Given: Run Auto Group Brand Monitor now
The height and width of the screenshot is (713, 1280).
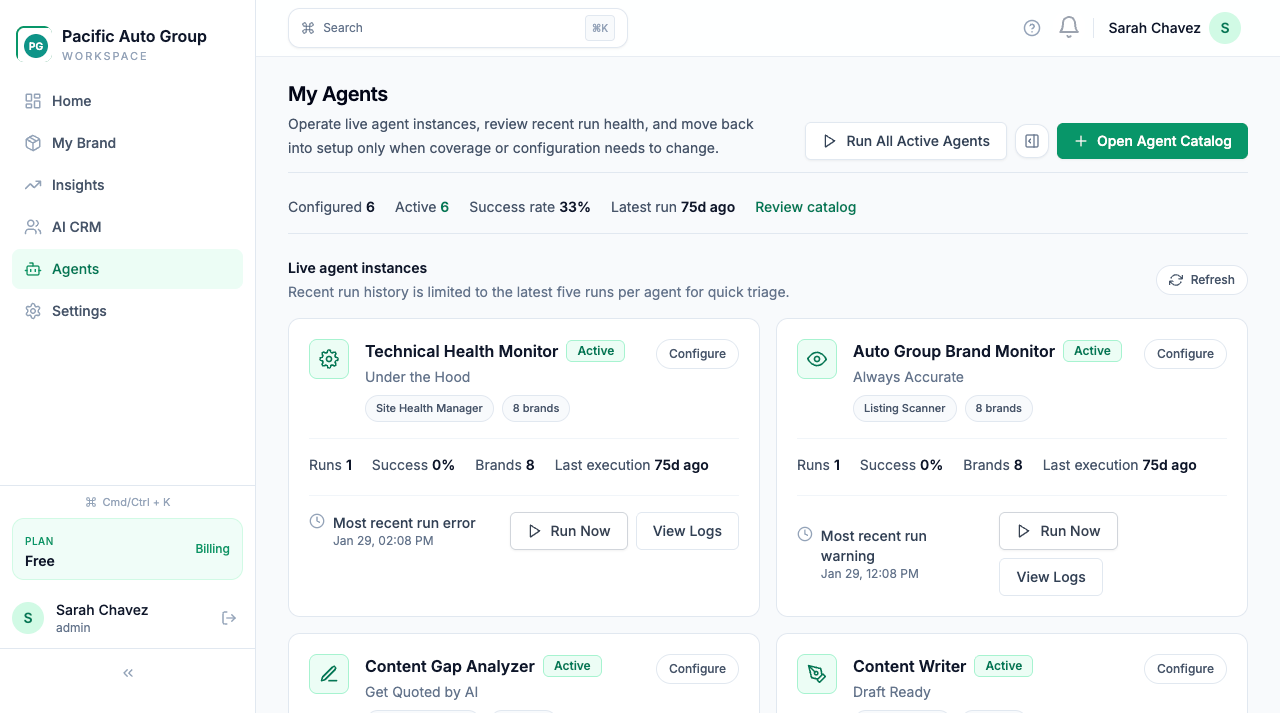Looking at the screenshot, I should click(1058, 531).
